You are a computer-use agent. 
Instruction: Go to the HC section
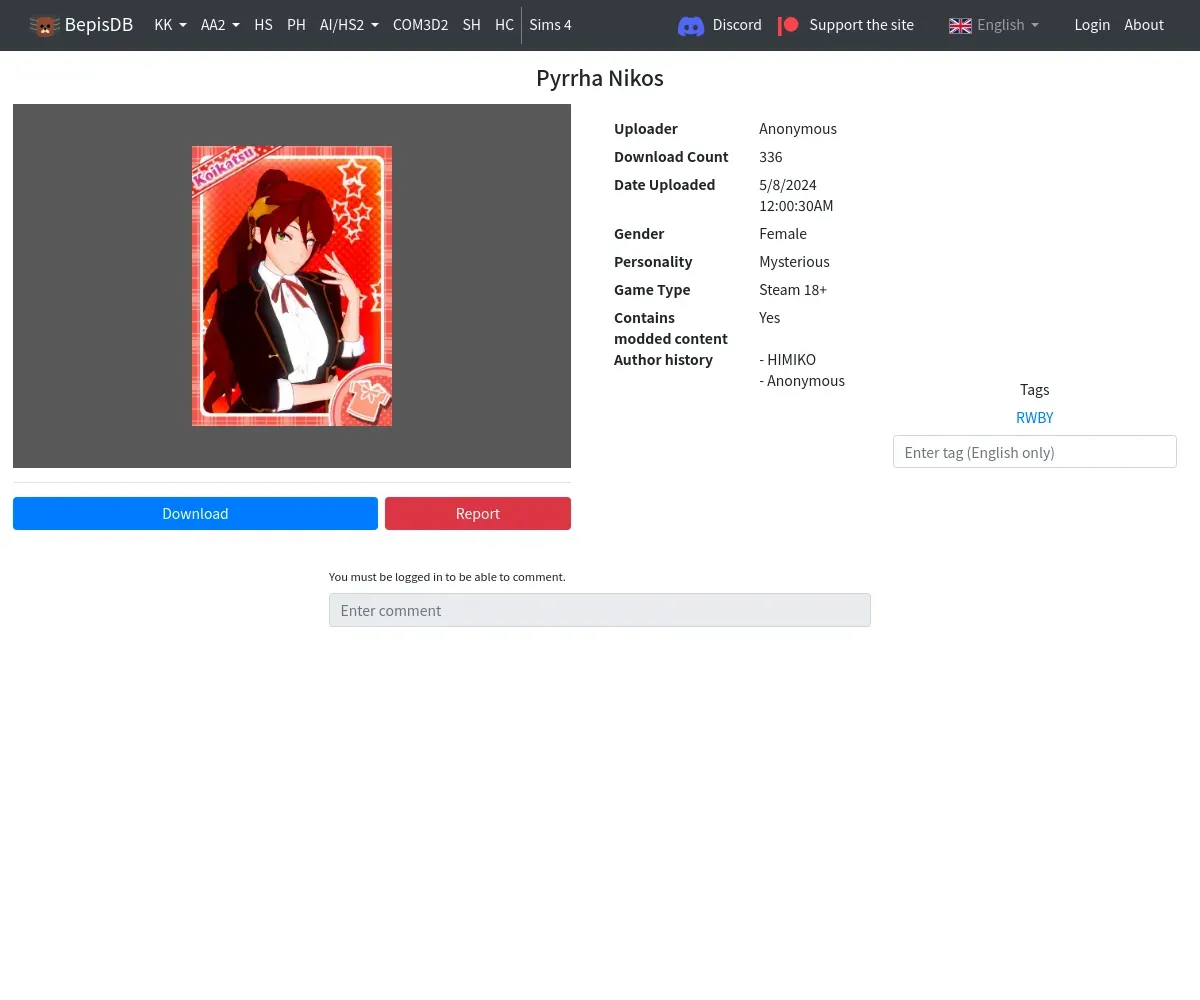click(x=504, y=25)
